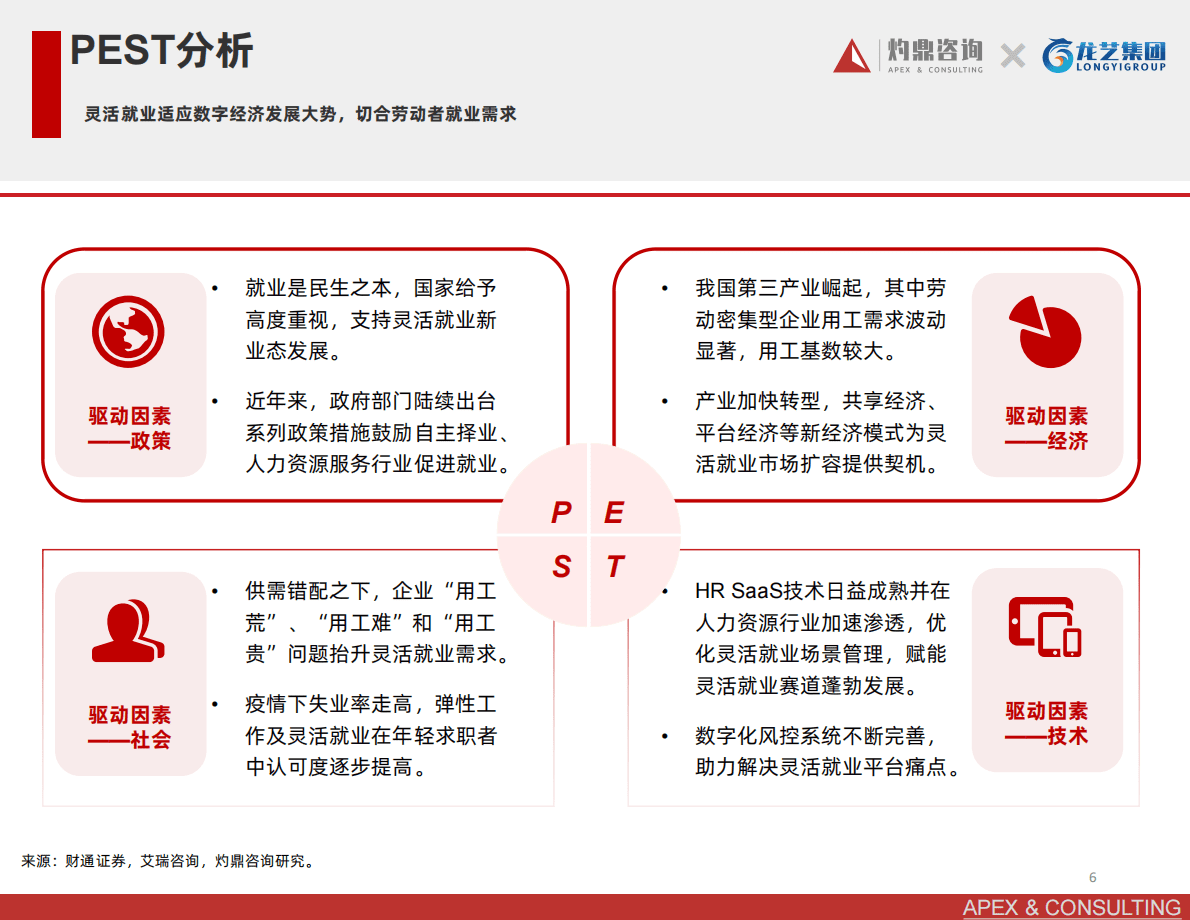Click the X symbol between the two logos
The image size is (1190, 920).
[1011, 57]
